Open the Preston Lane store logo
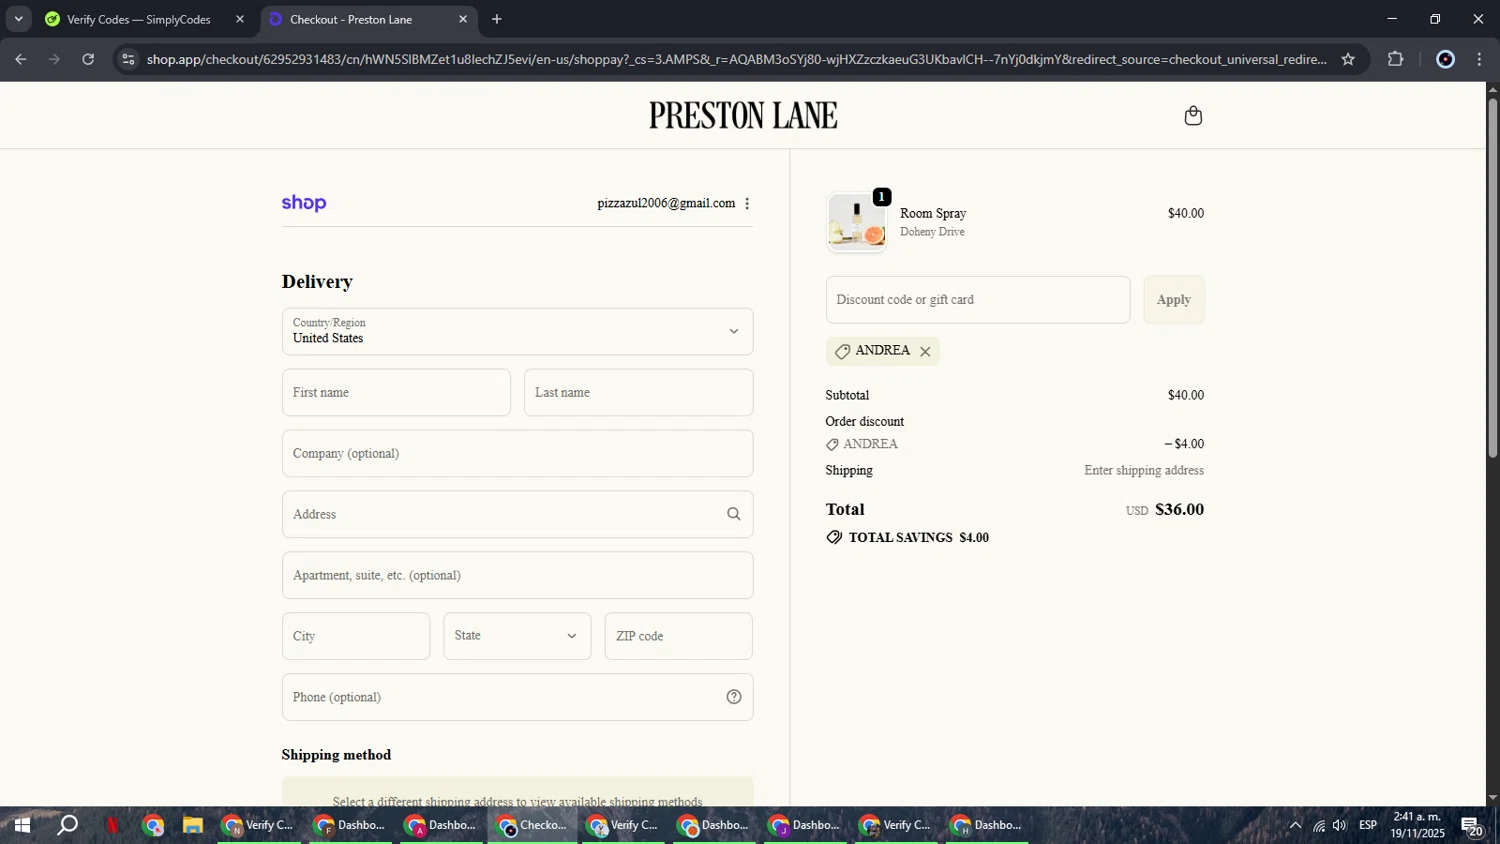This screenshot has height=844, width=1500. [743, 116]
